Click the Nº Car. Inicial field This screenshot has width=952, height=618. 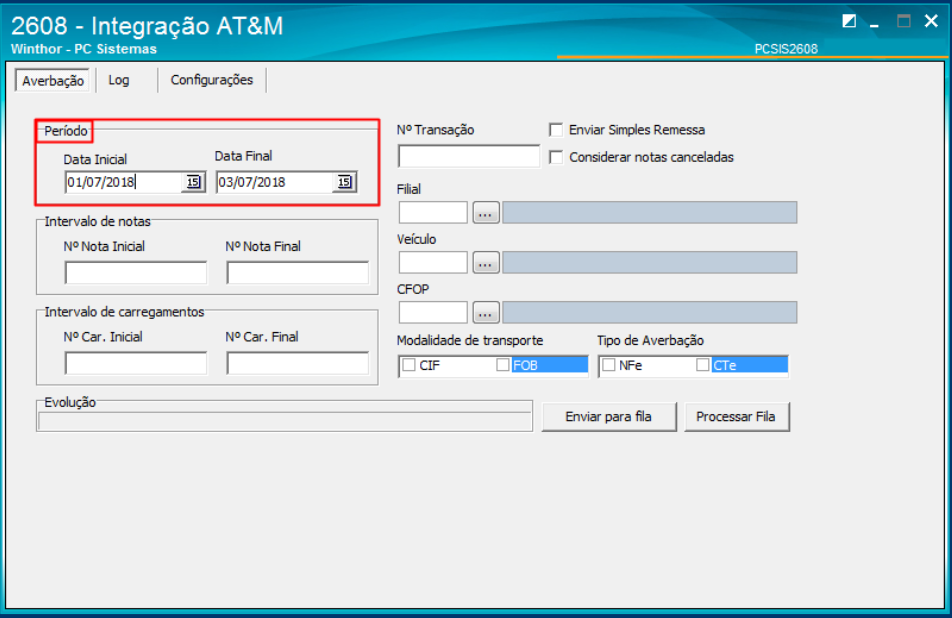tap(136, 363)
